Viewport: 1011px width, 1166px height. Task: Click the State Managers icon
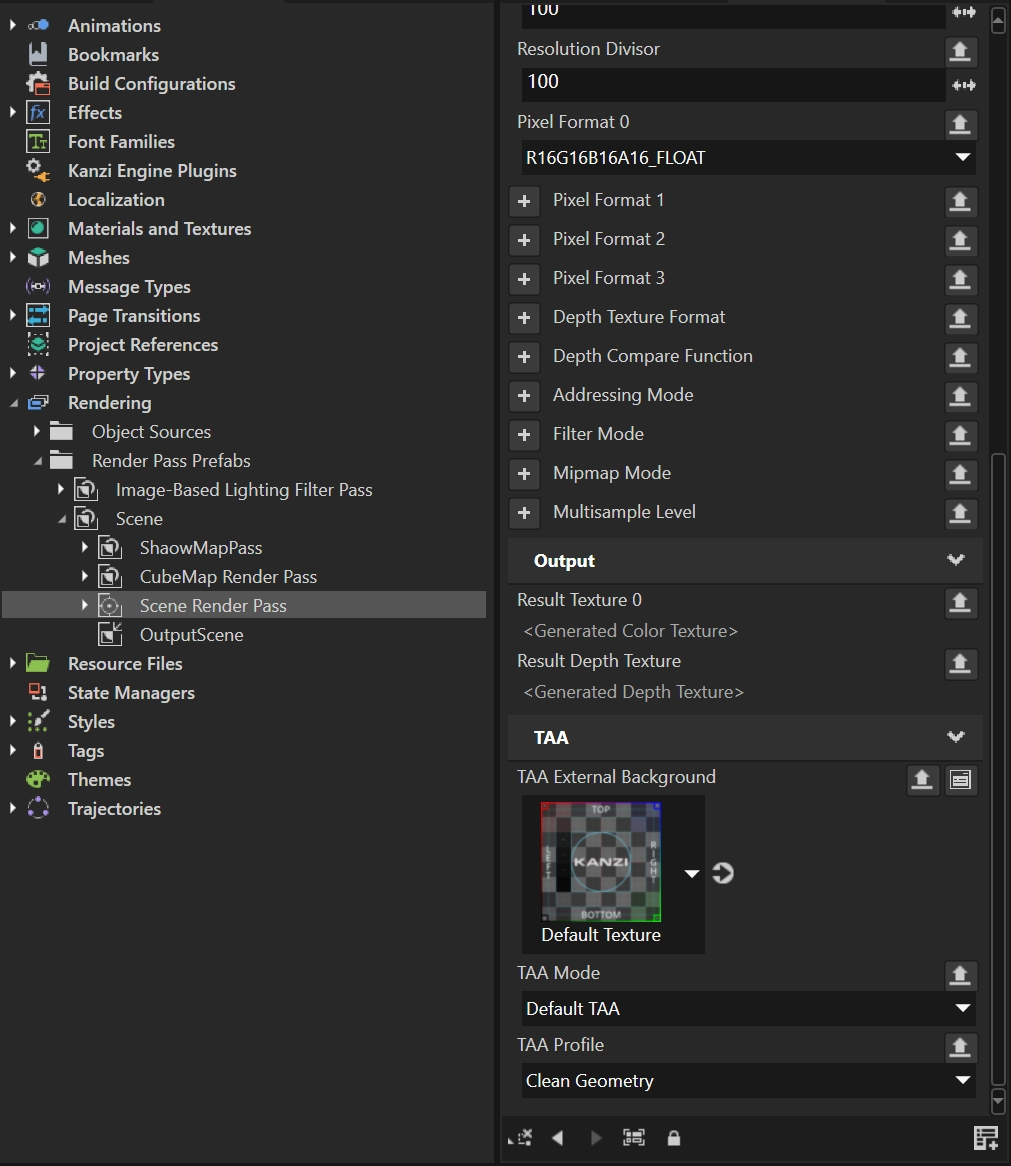38,692
